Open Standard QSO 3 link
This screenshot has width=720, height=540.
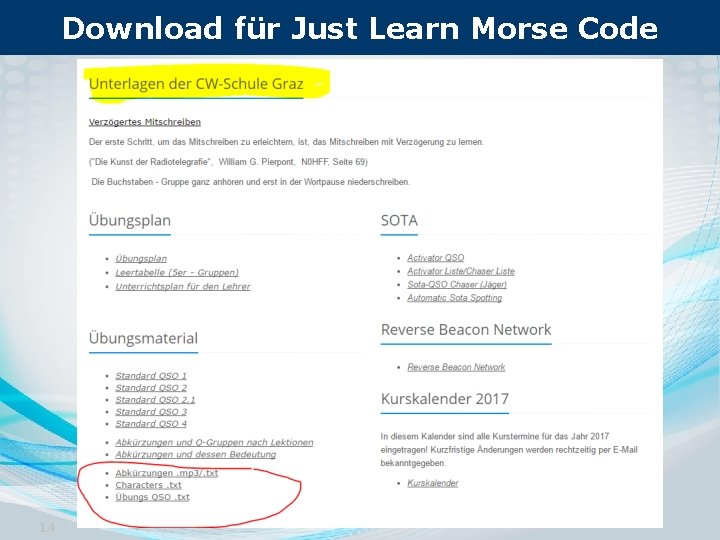pyautogui.click(x=151, y=411)
